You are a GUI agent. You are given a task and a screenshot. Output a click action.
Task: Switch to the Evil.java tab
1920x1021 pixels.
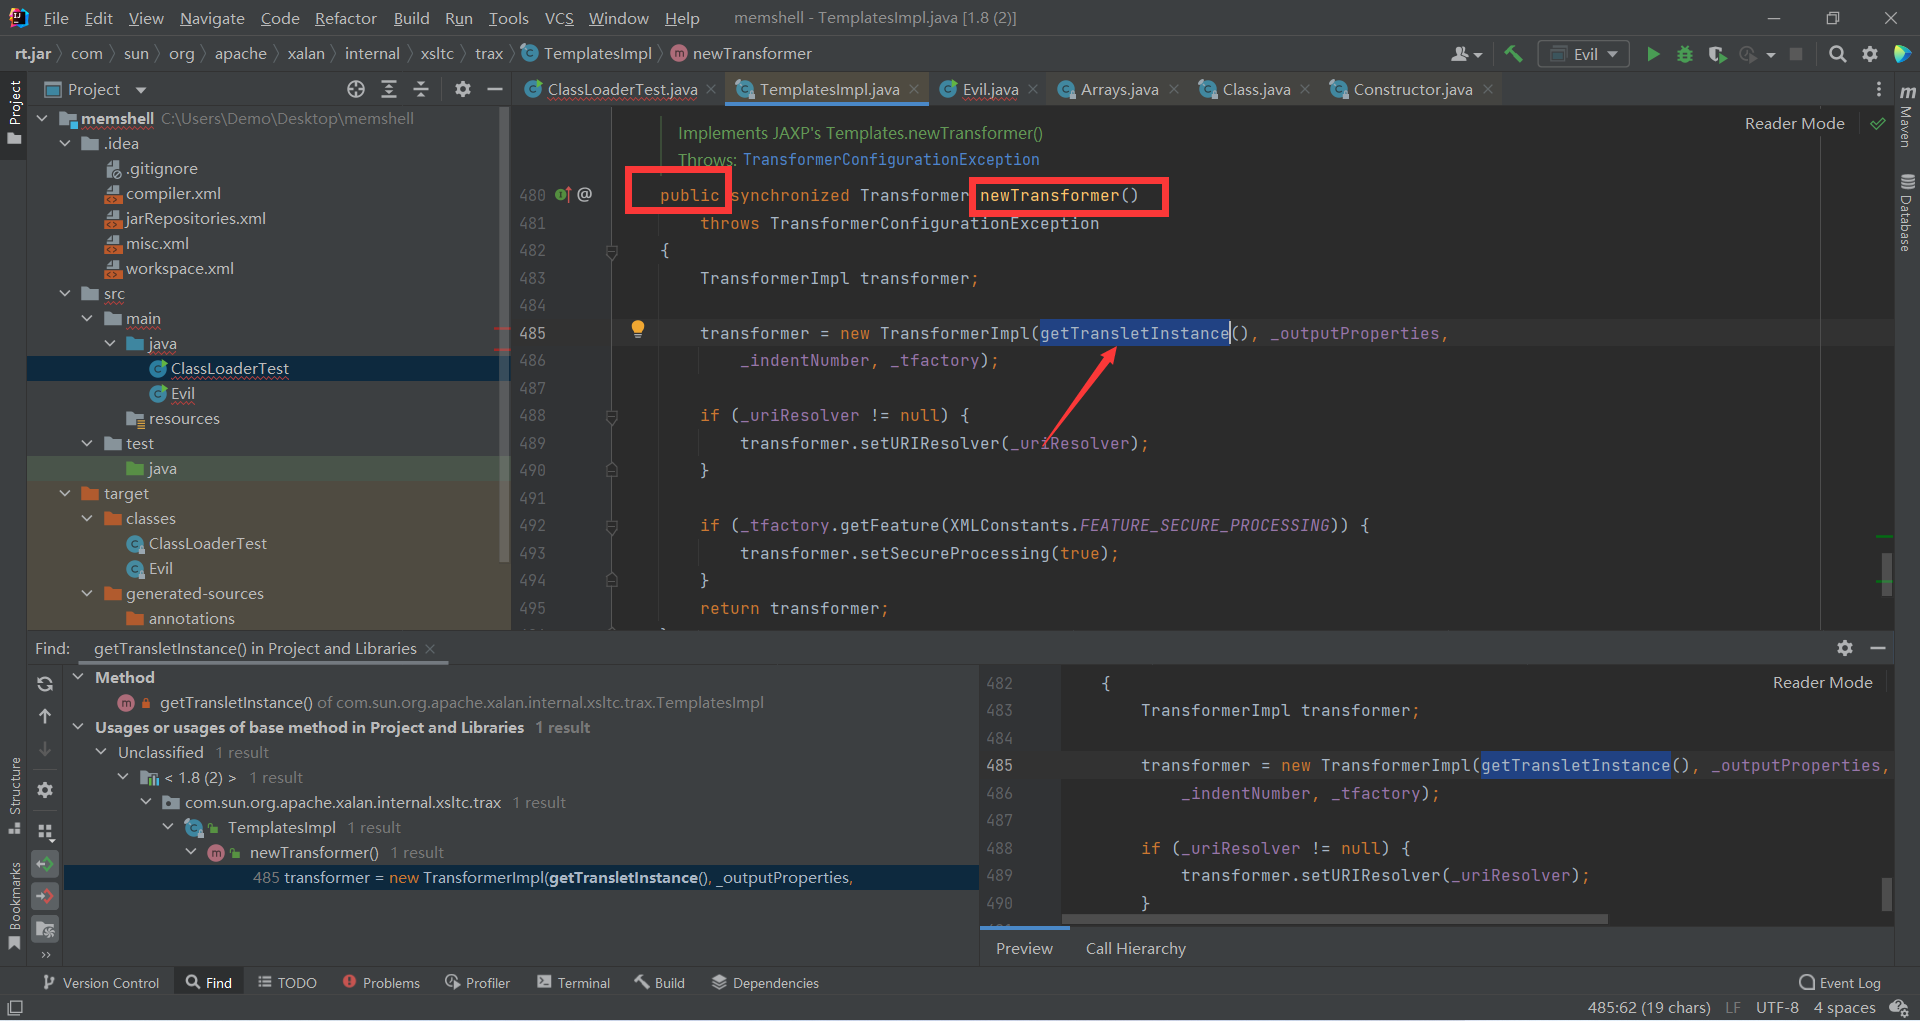[990, 89]
